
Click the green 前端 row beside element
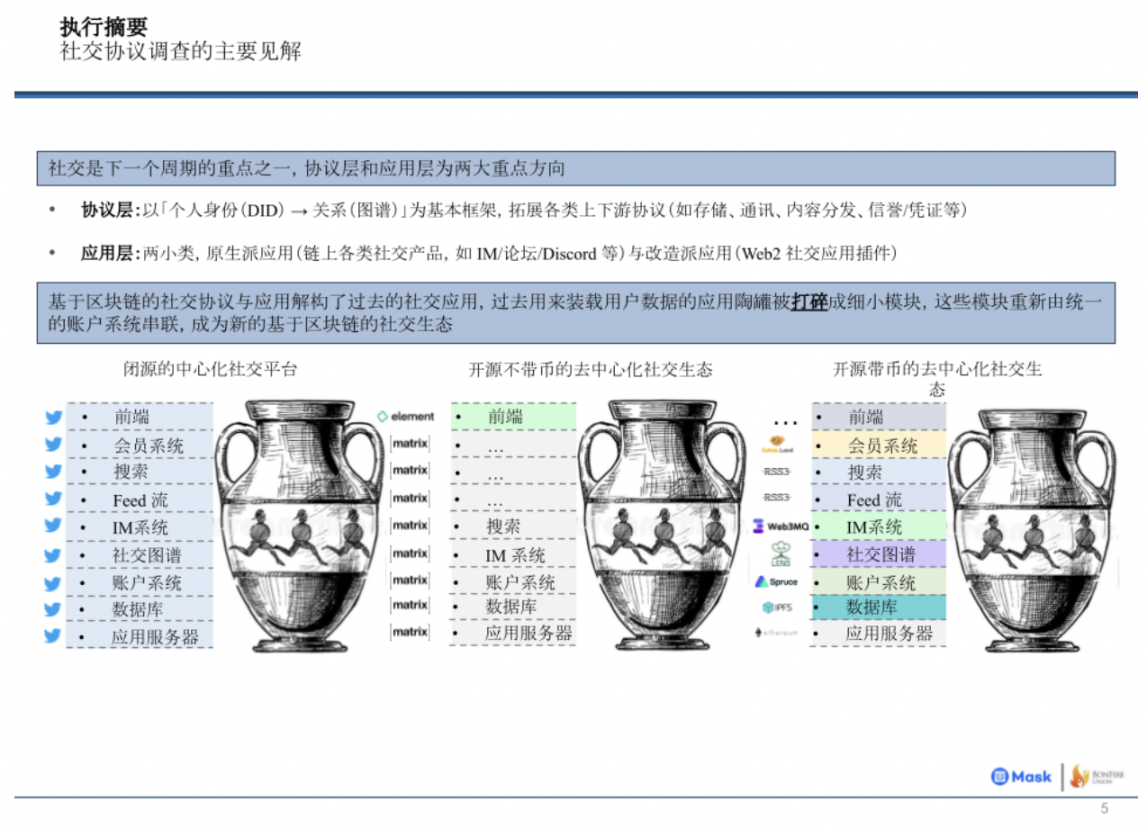(513, 416)
